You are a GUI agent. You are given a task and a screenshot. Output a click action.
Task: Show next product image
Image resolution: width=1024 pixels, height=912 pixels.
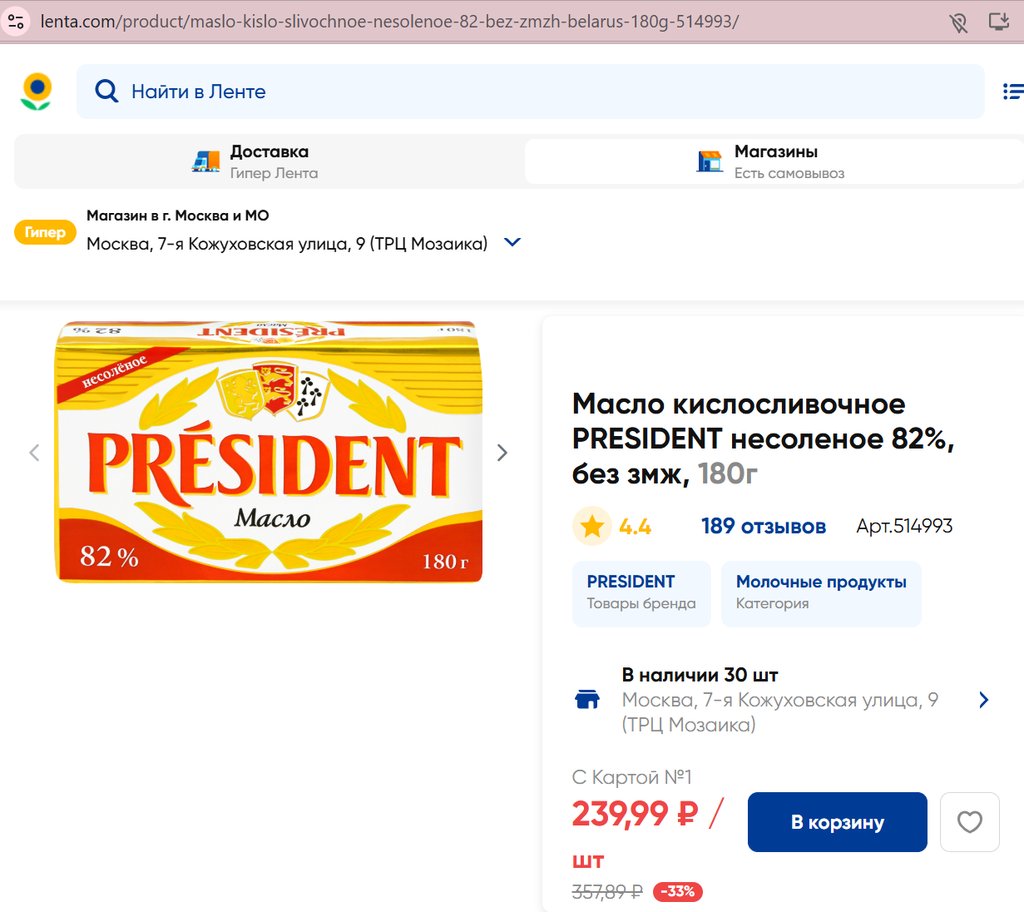[502, 452]
